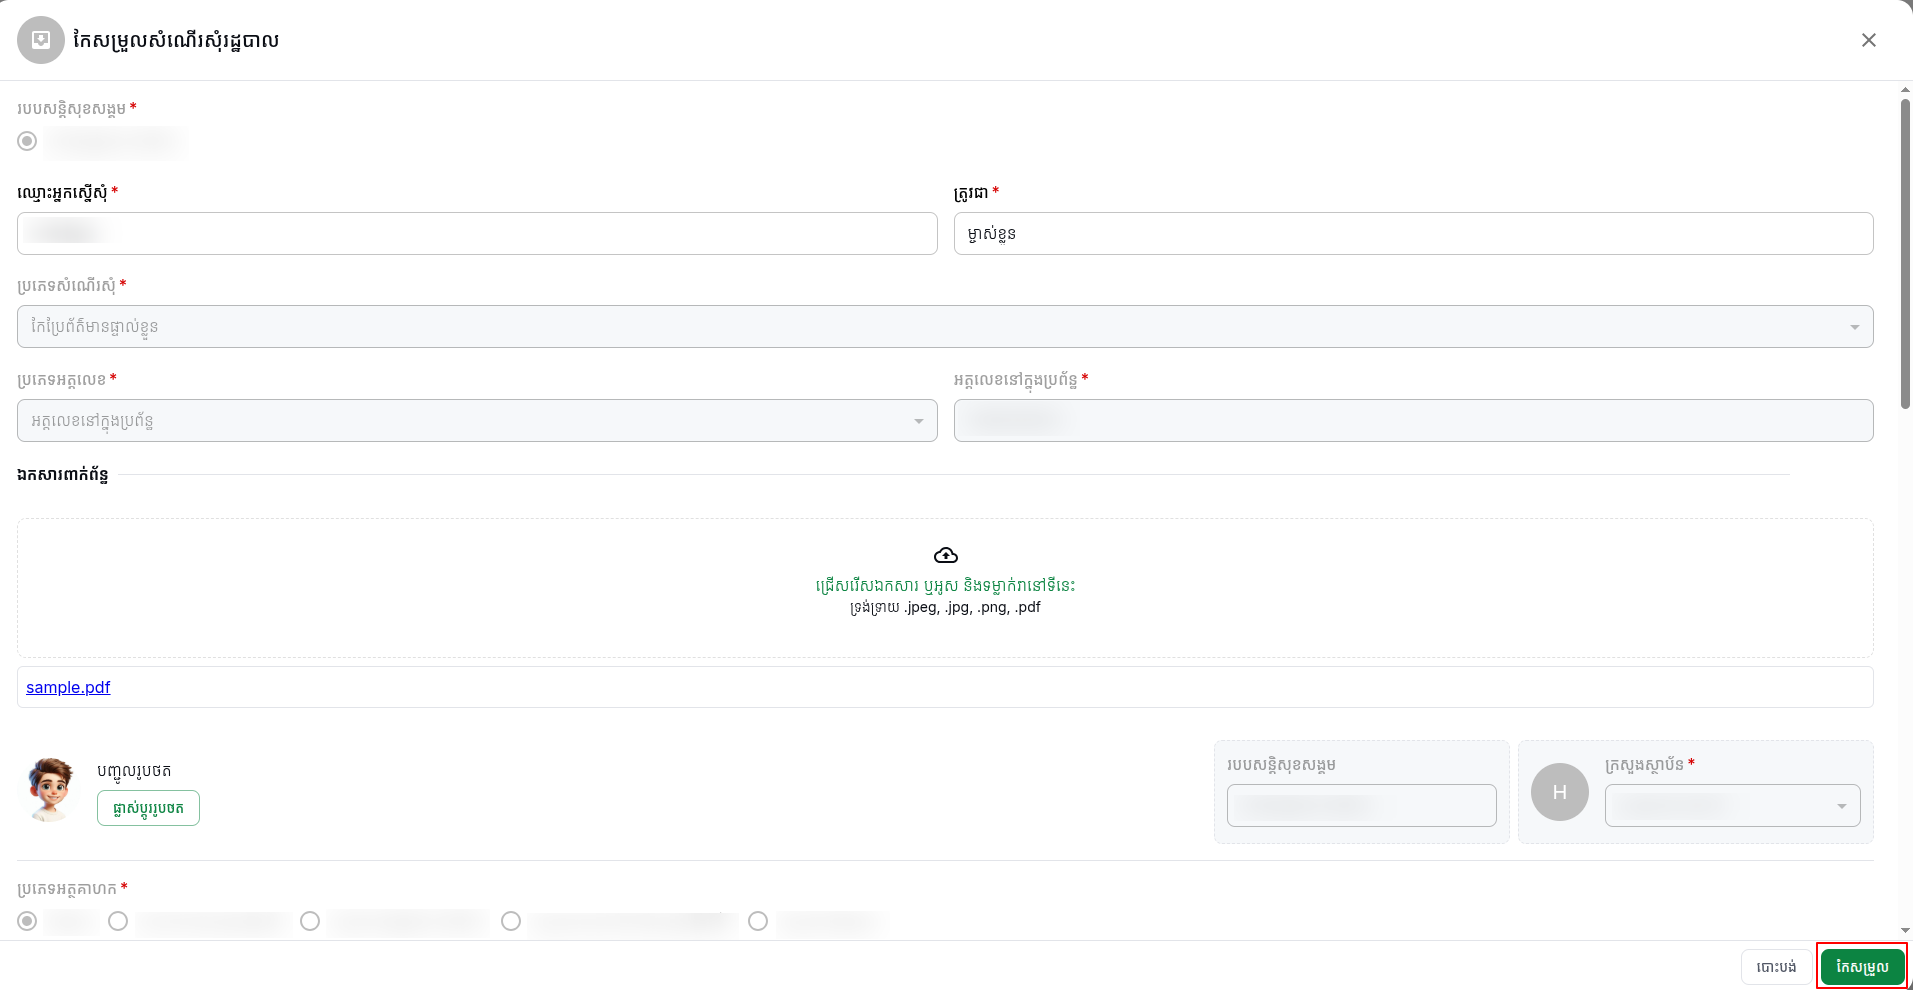Select the social security scheme radio option

[27, 141]
